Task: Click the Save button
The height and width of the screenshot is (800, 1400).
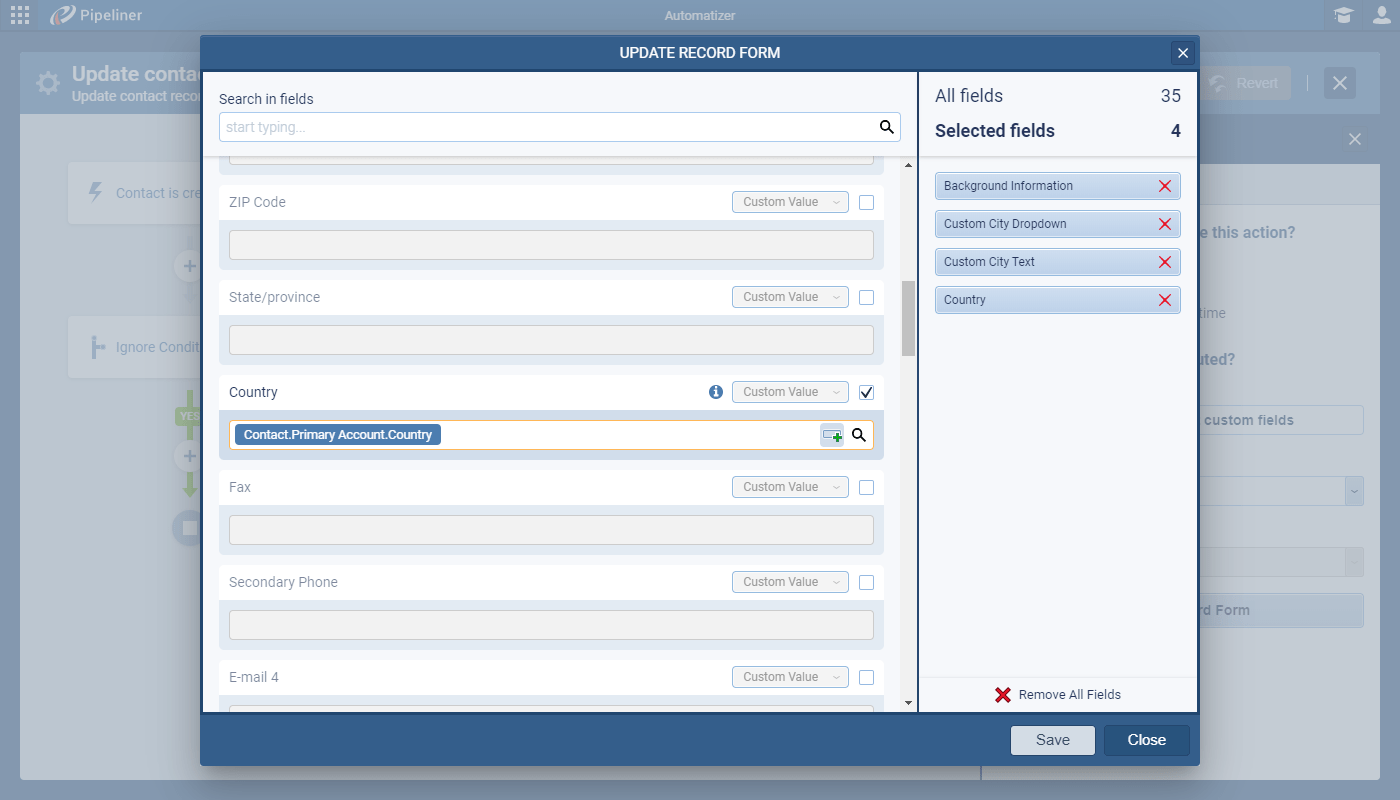Action: pyautogui.click(x=1052, y=740)
